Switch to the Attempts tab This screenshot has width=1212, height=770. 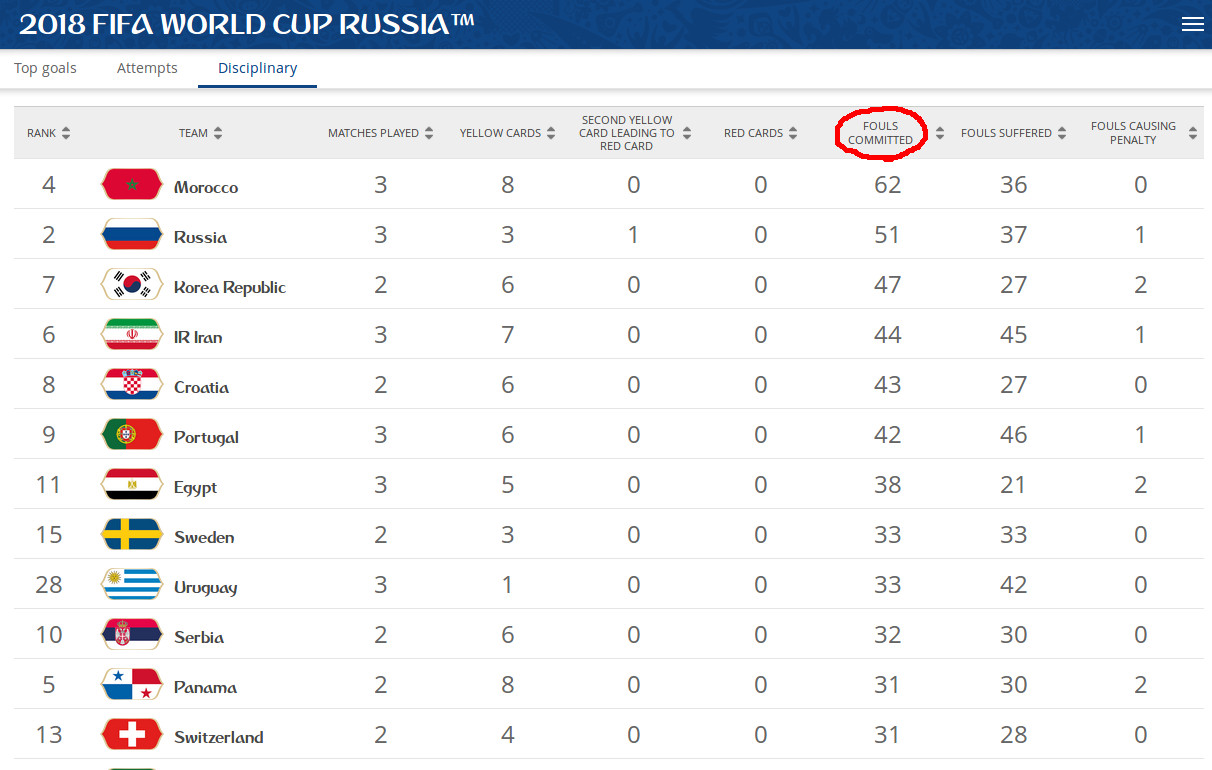click(x=147, y=68)
